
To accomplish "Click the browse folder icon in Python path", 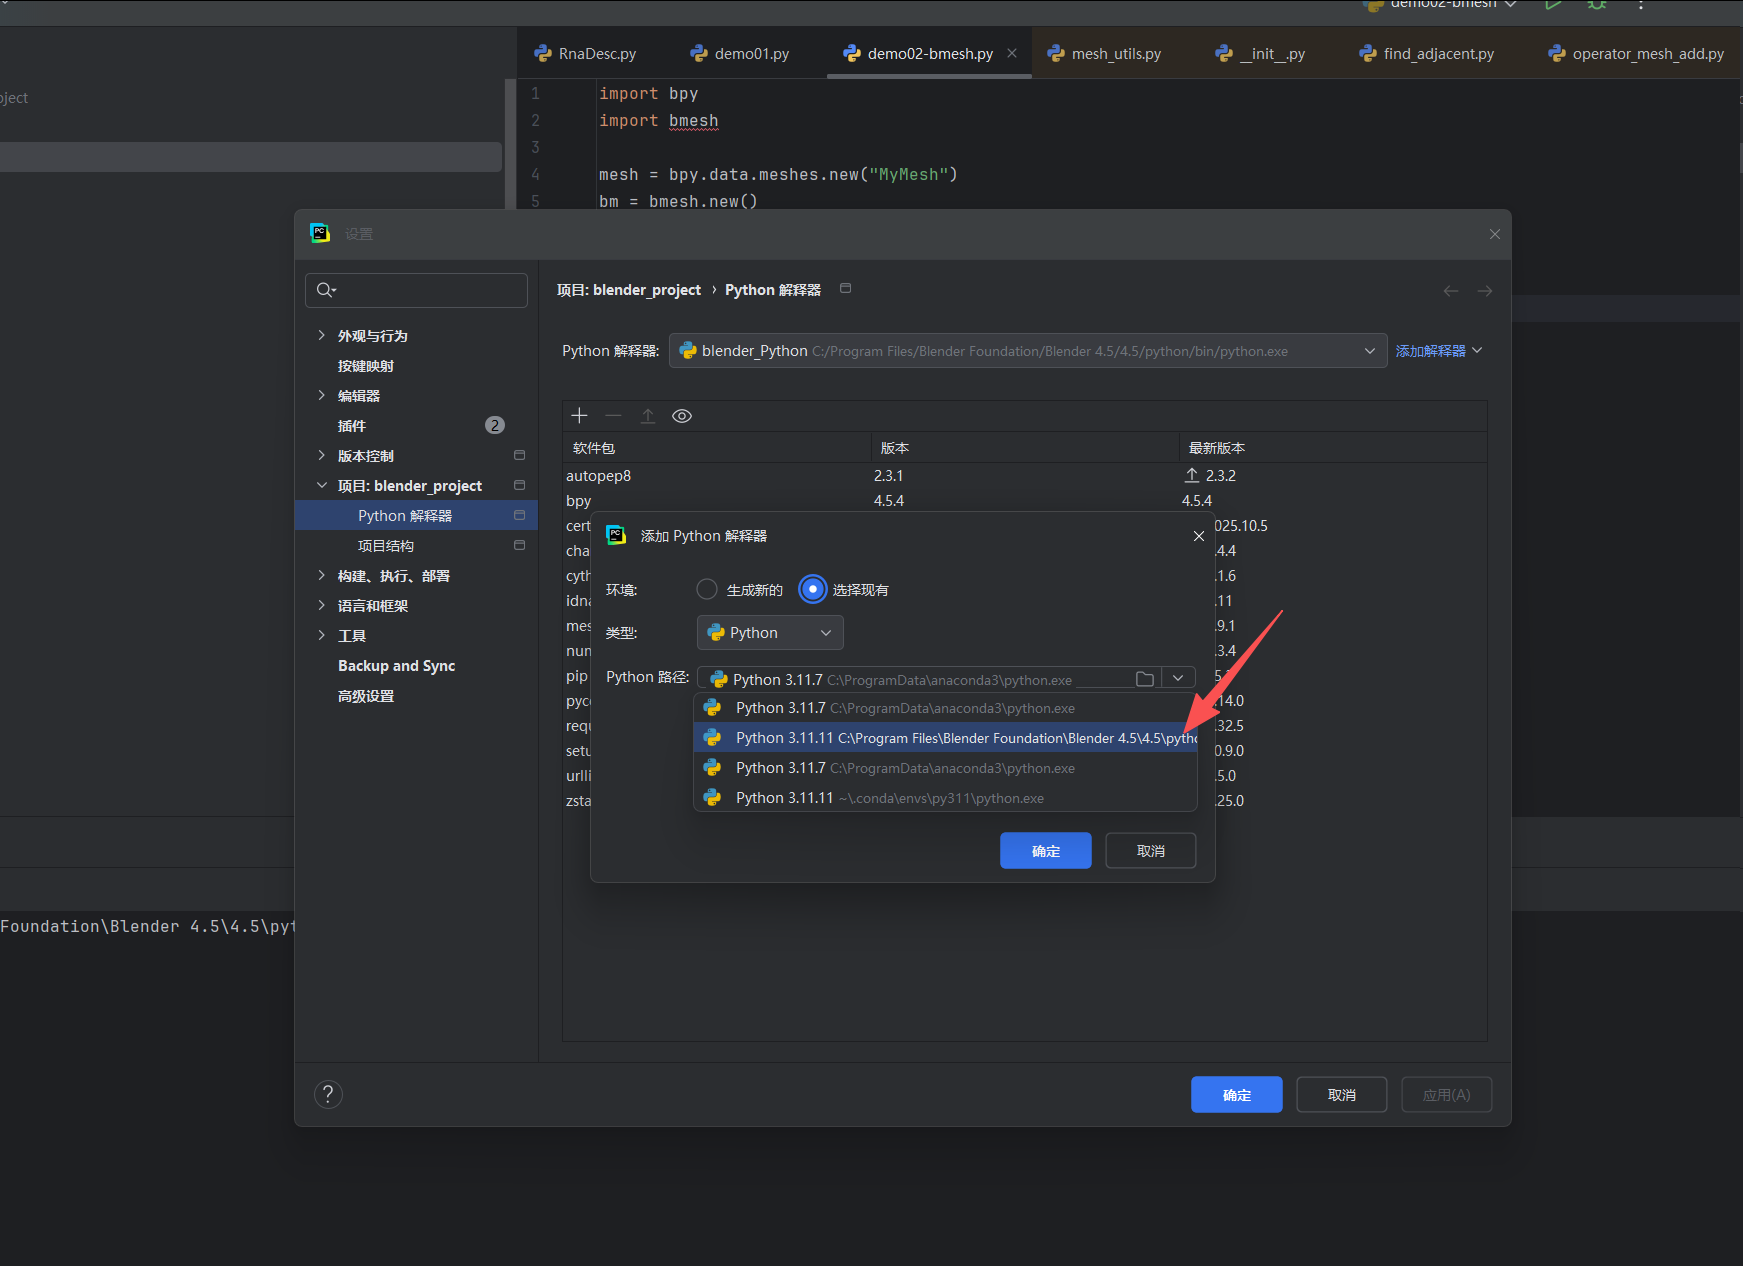I will click(1145, 679).
